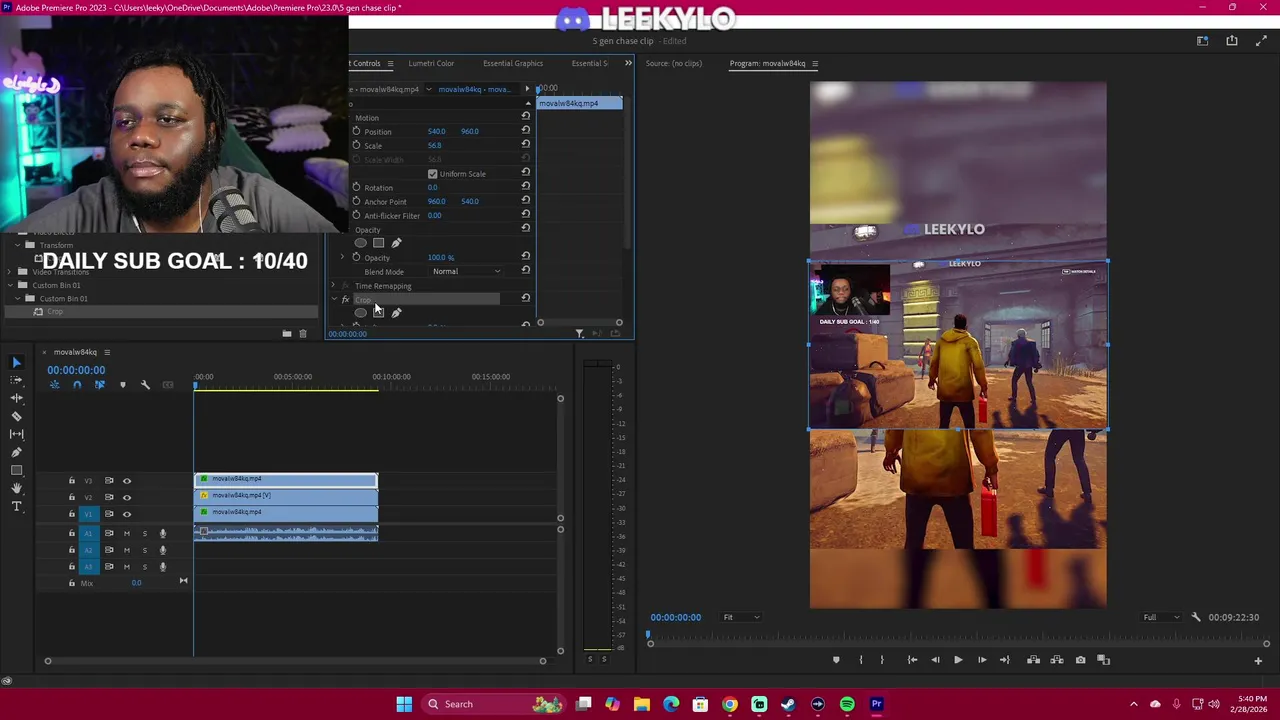This screenshot has height=720, width=1280.
Task: Delete the selected Effects panel item
Action: click(x=303, y=334)
